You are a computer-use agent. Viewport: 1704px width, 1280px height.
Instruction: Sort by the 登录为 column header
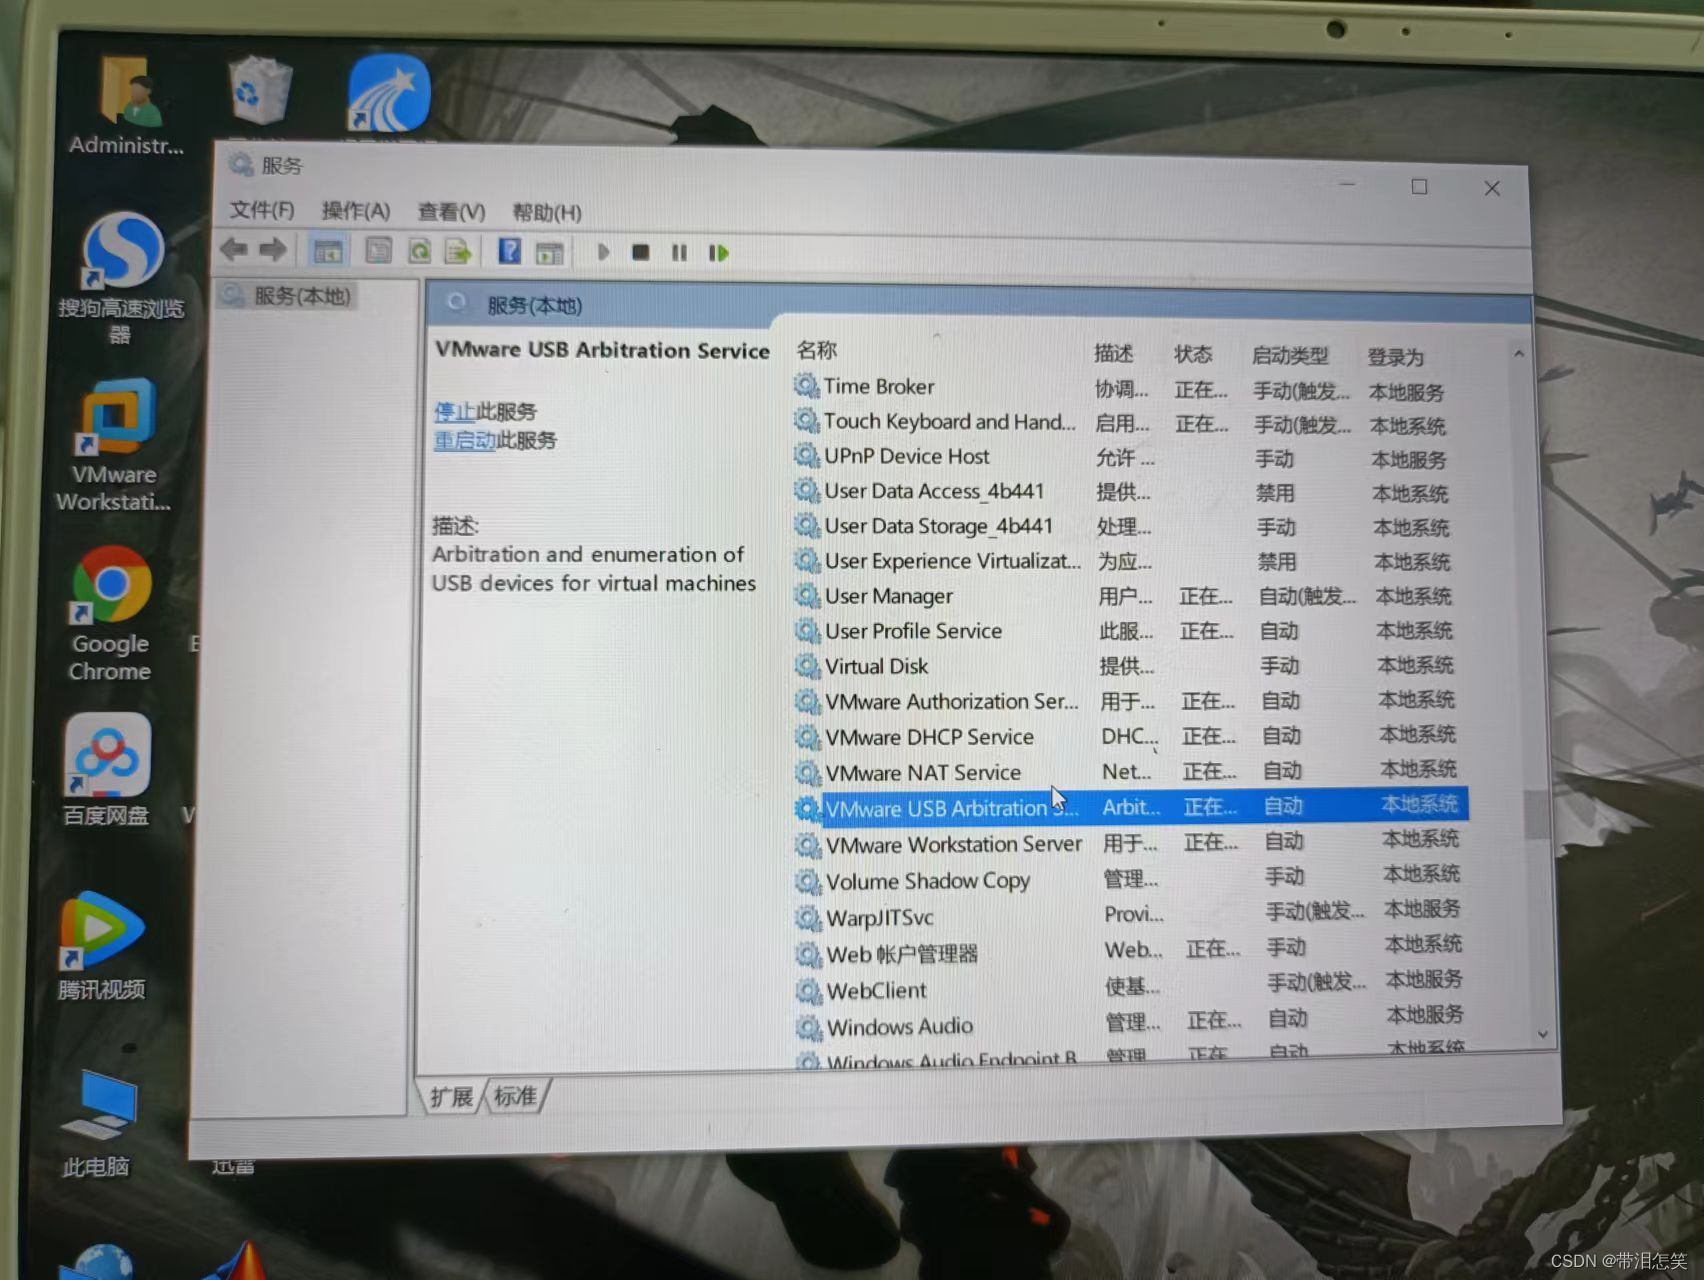pyautogui.click(x=1395, y=357)
